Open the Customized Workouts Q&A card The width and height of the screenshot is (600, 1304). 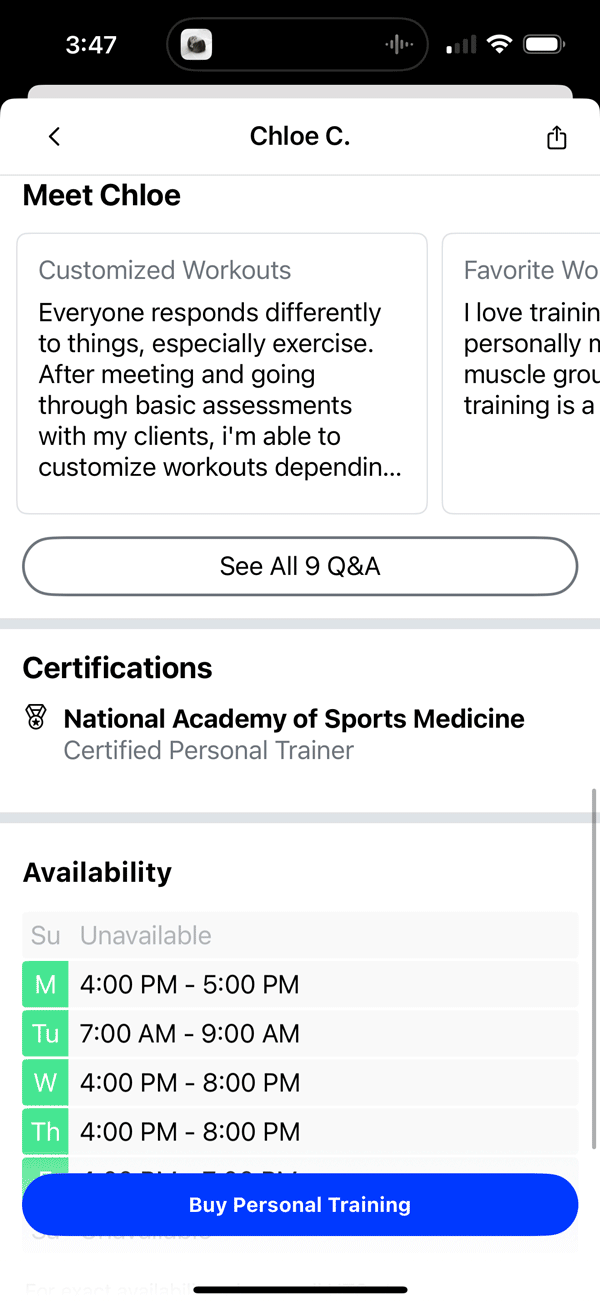click(x=222, y=373)
